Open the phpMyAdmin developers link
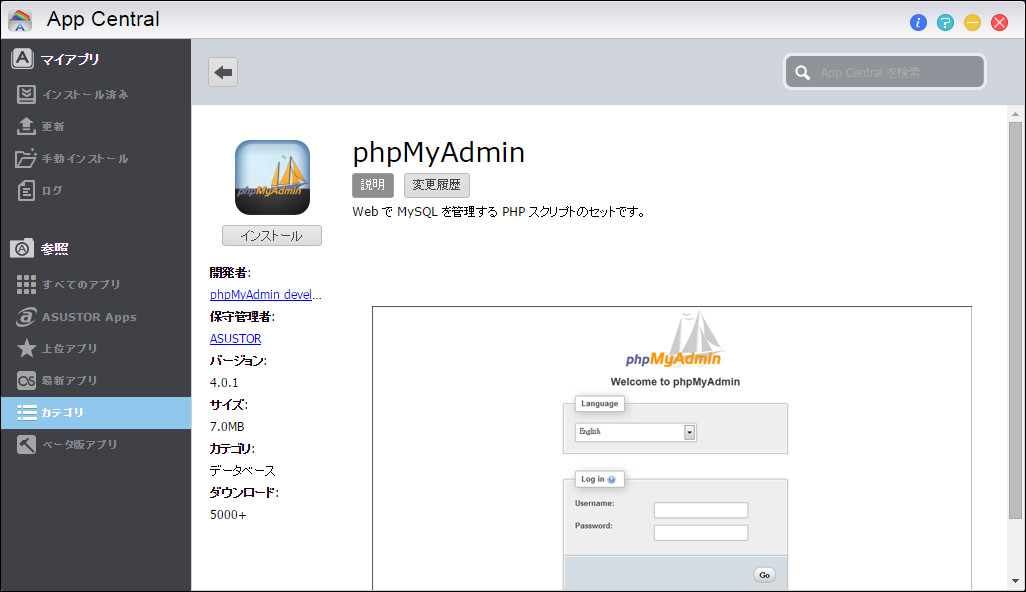 265,294
